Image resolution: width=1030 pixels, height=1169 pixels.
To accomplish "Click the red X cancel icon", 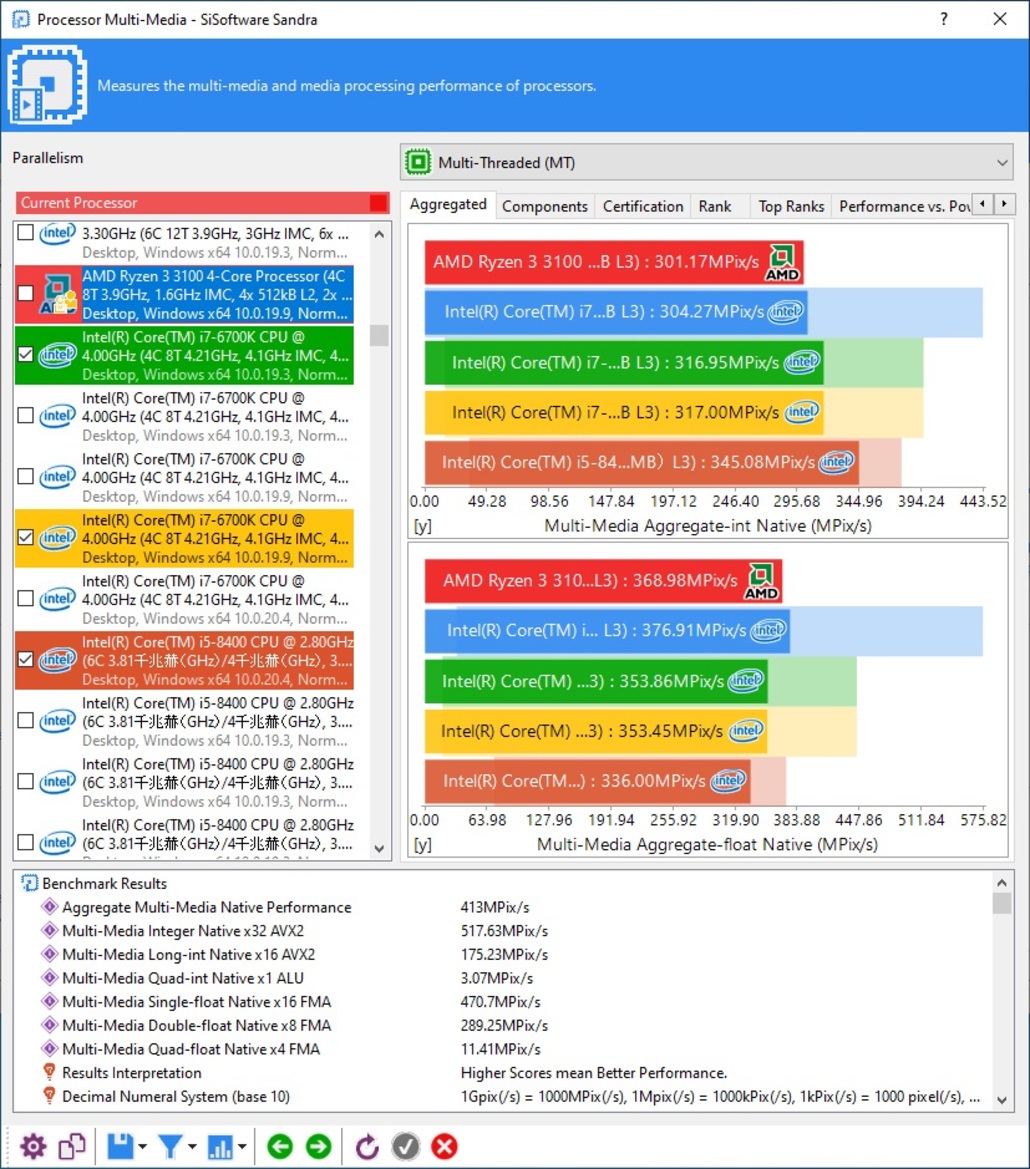I will tap(444, 1147).
